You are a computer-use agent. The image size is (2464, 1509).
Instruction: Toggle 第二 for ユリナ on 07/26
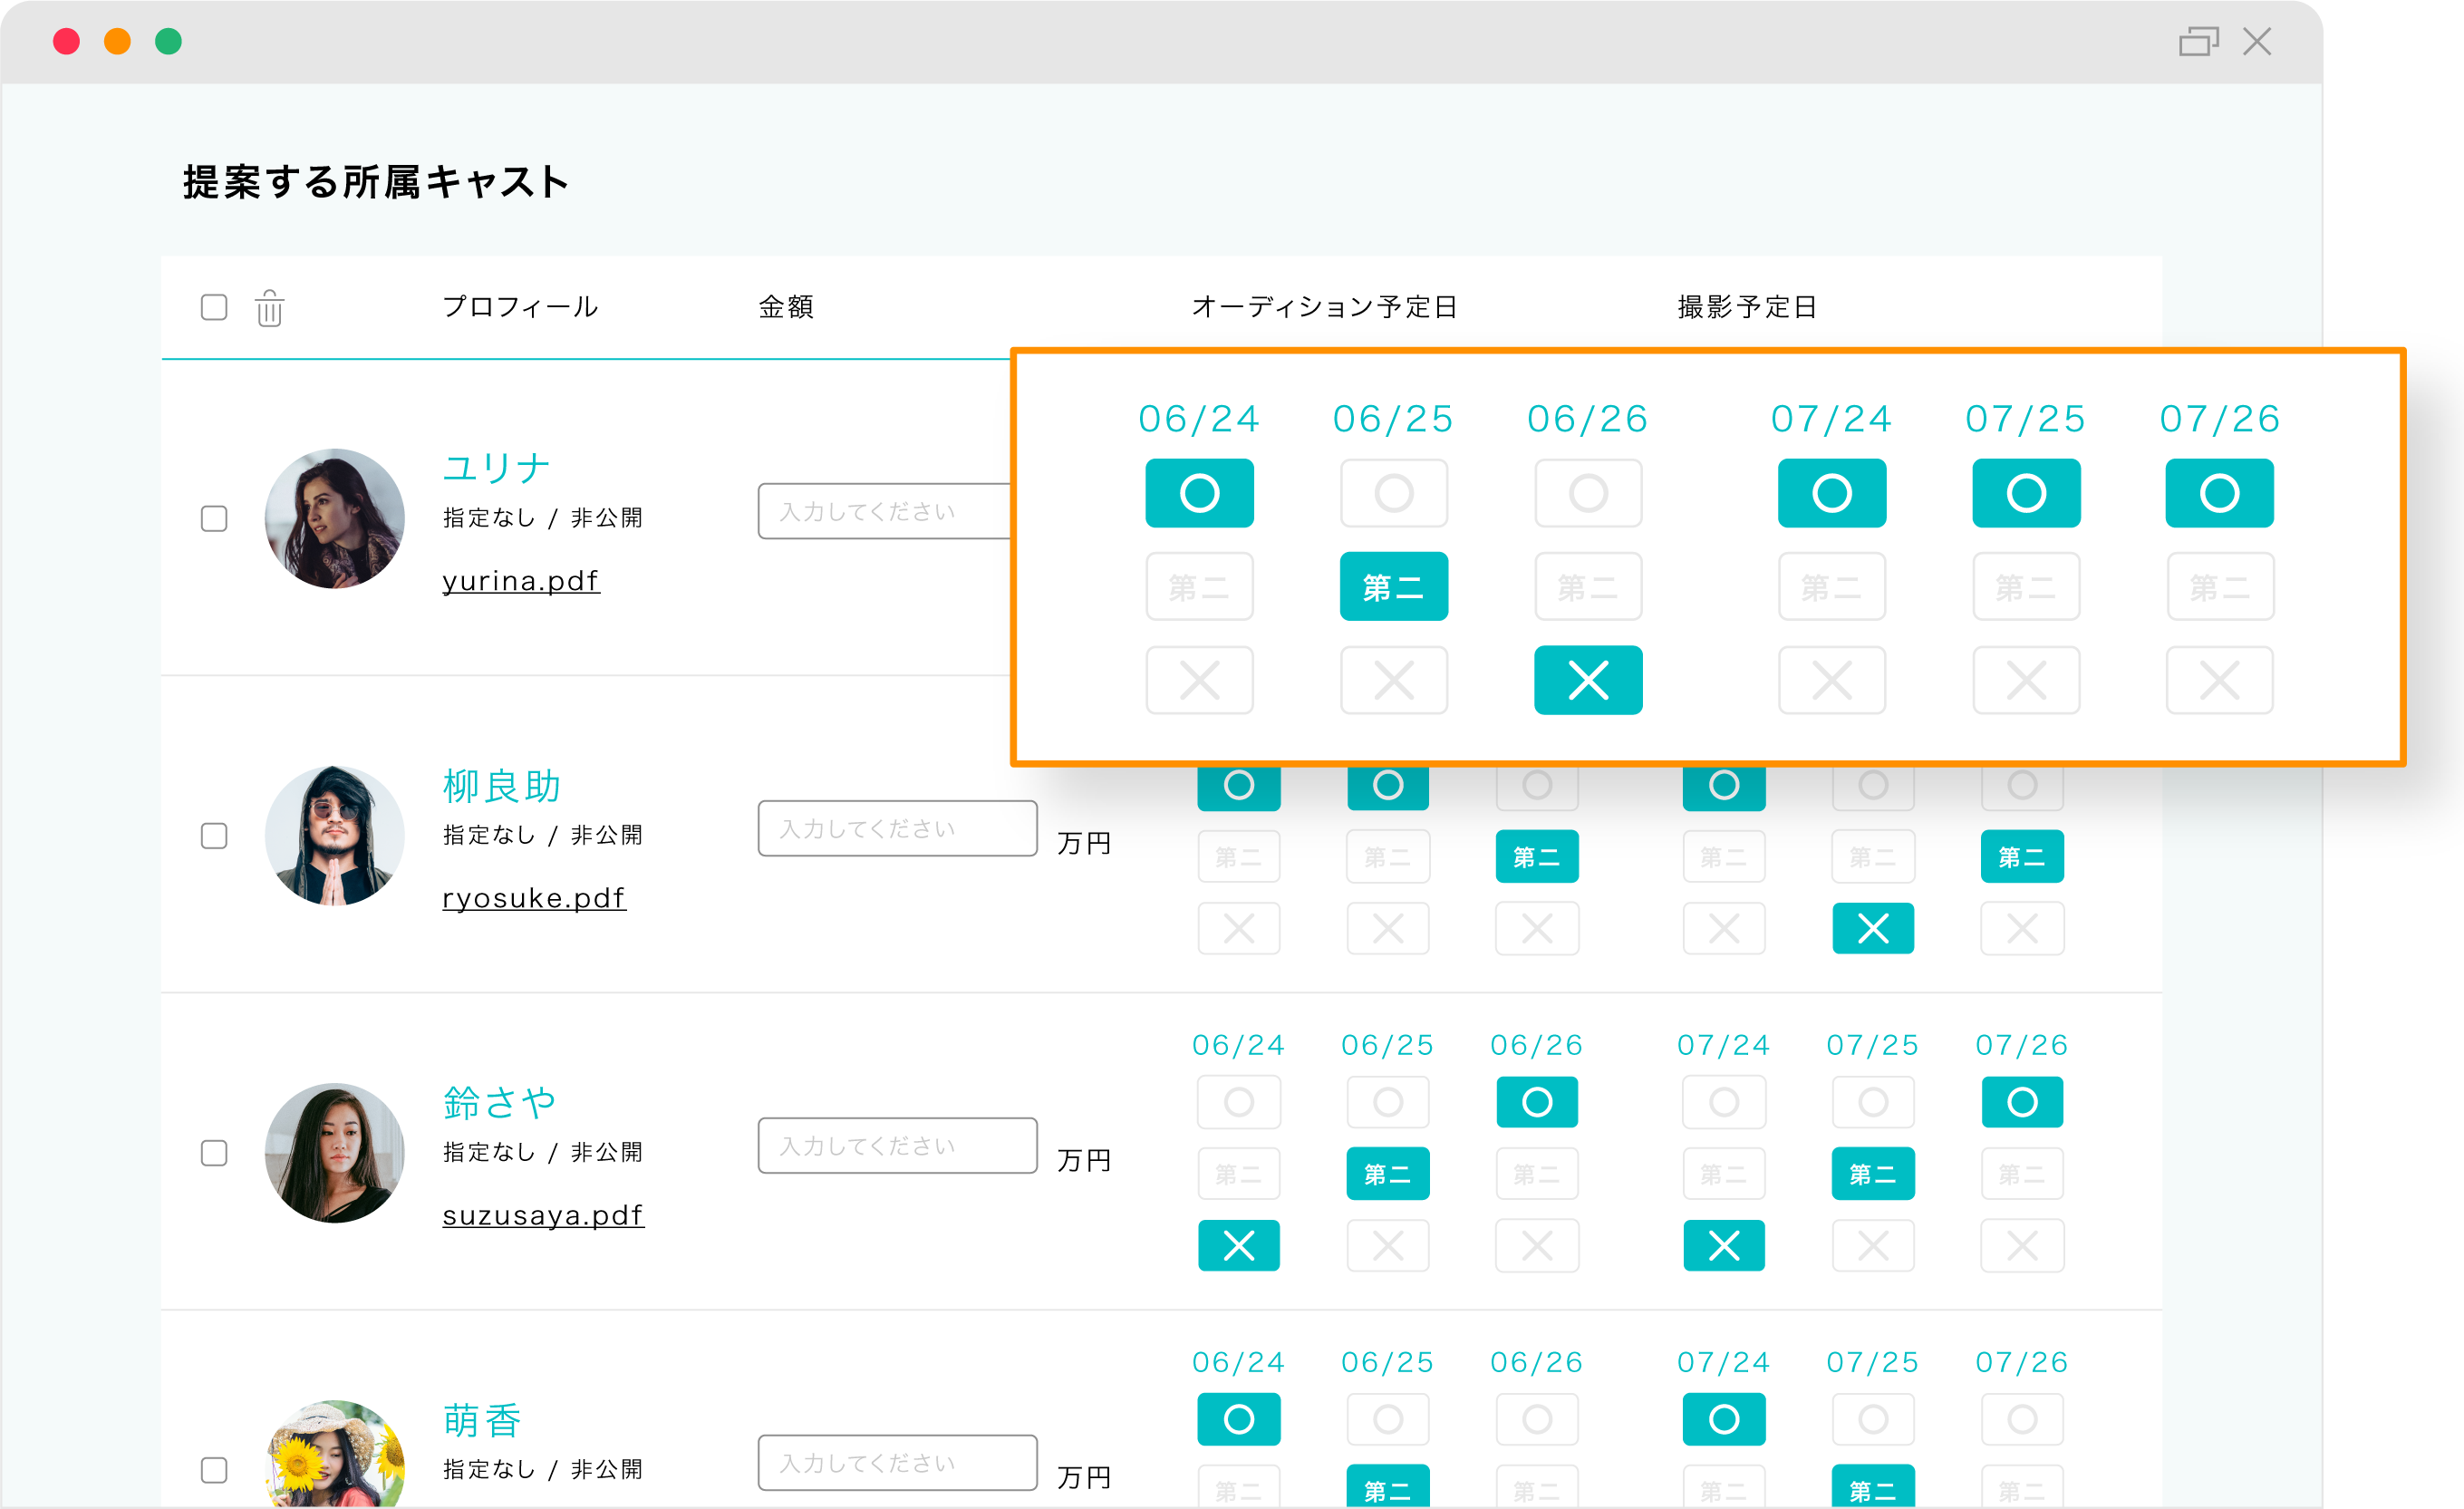(x=2219, y=587)
